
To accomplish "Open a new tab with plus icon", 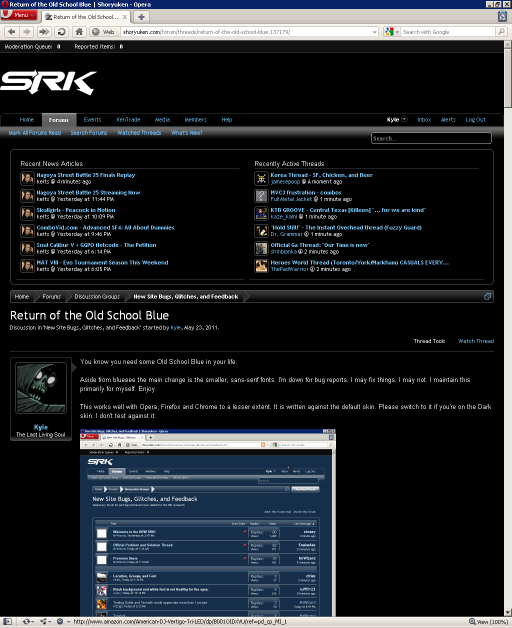I will click(x=141, y=17).
